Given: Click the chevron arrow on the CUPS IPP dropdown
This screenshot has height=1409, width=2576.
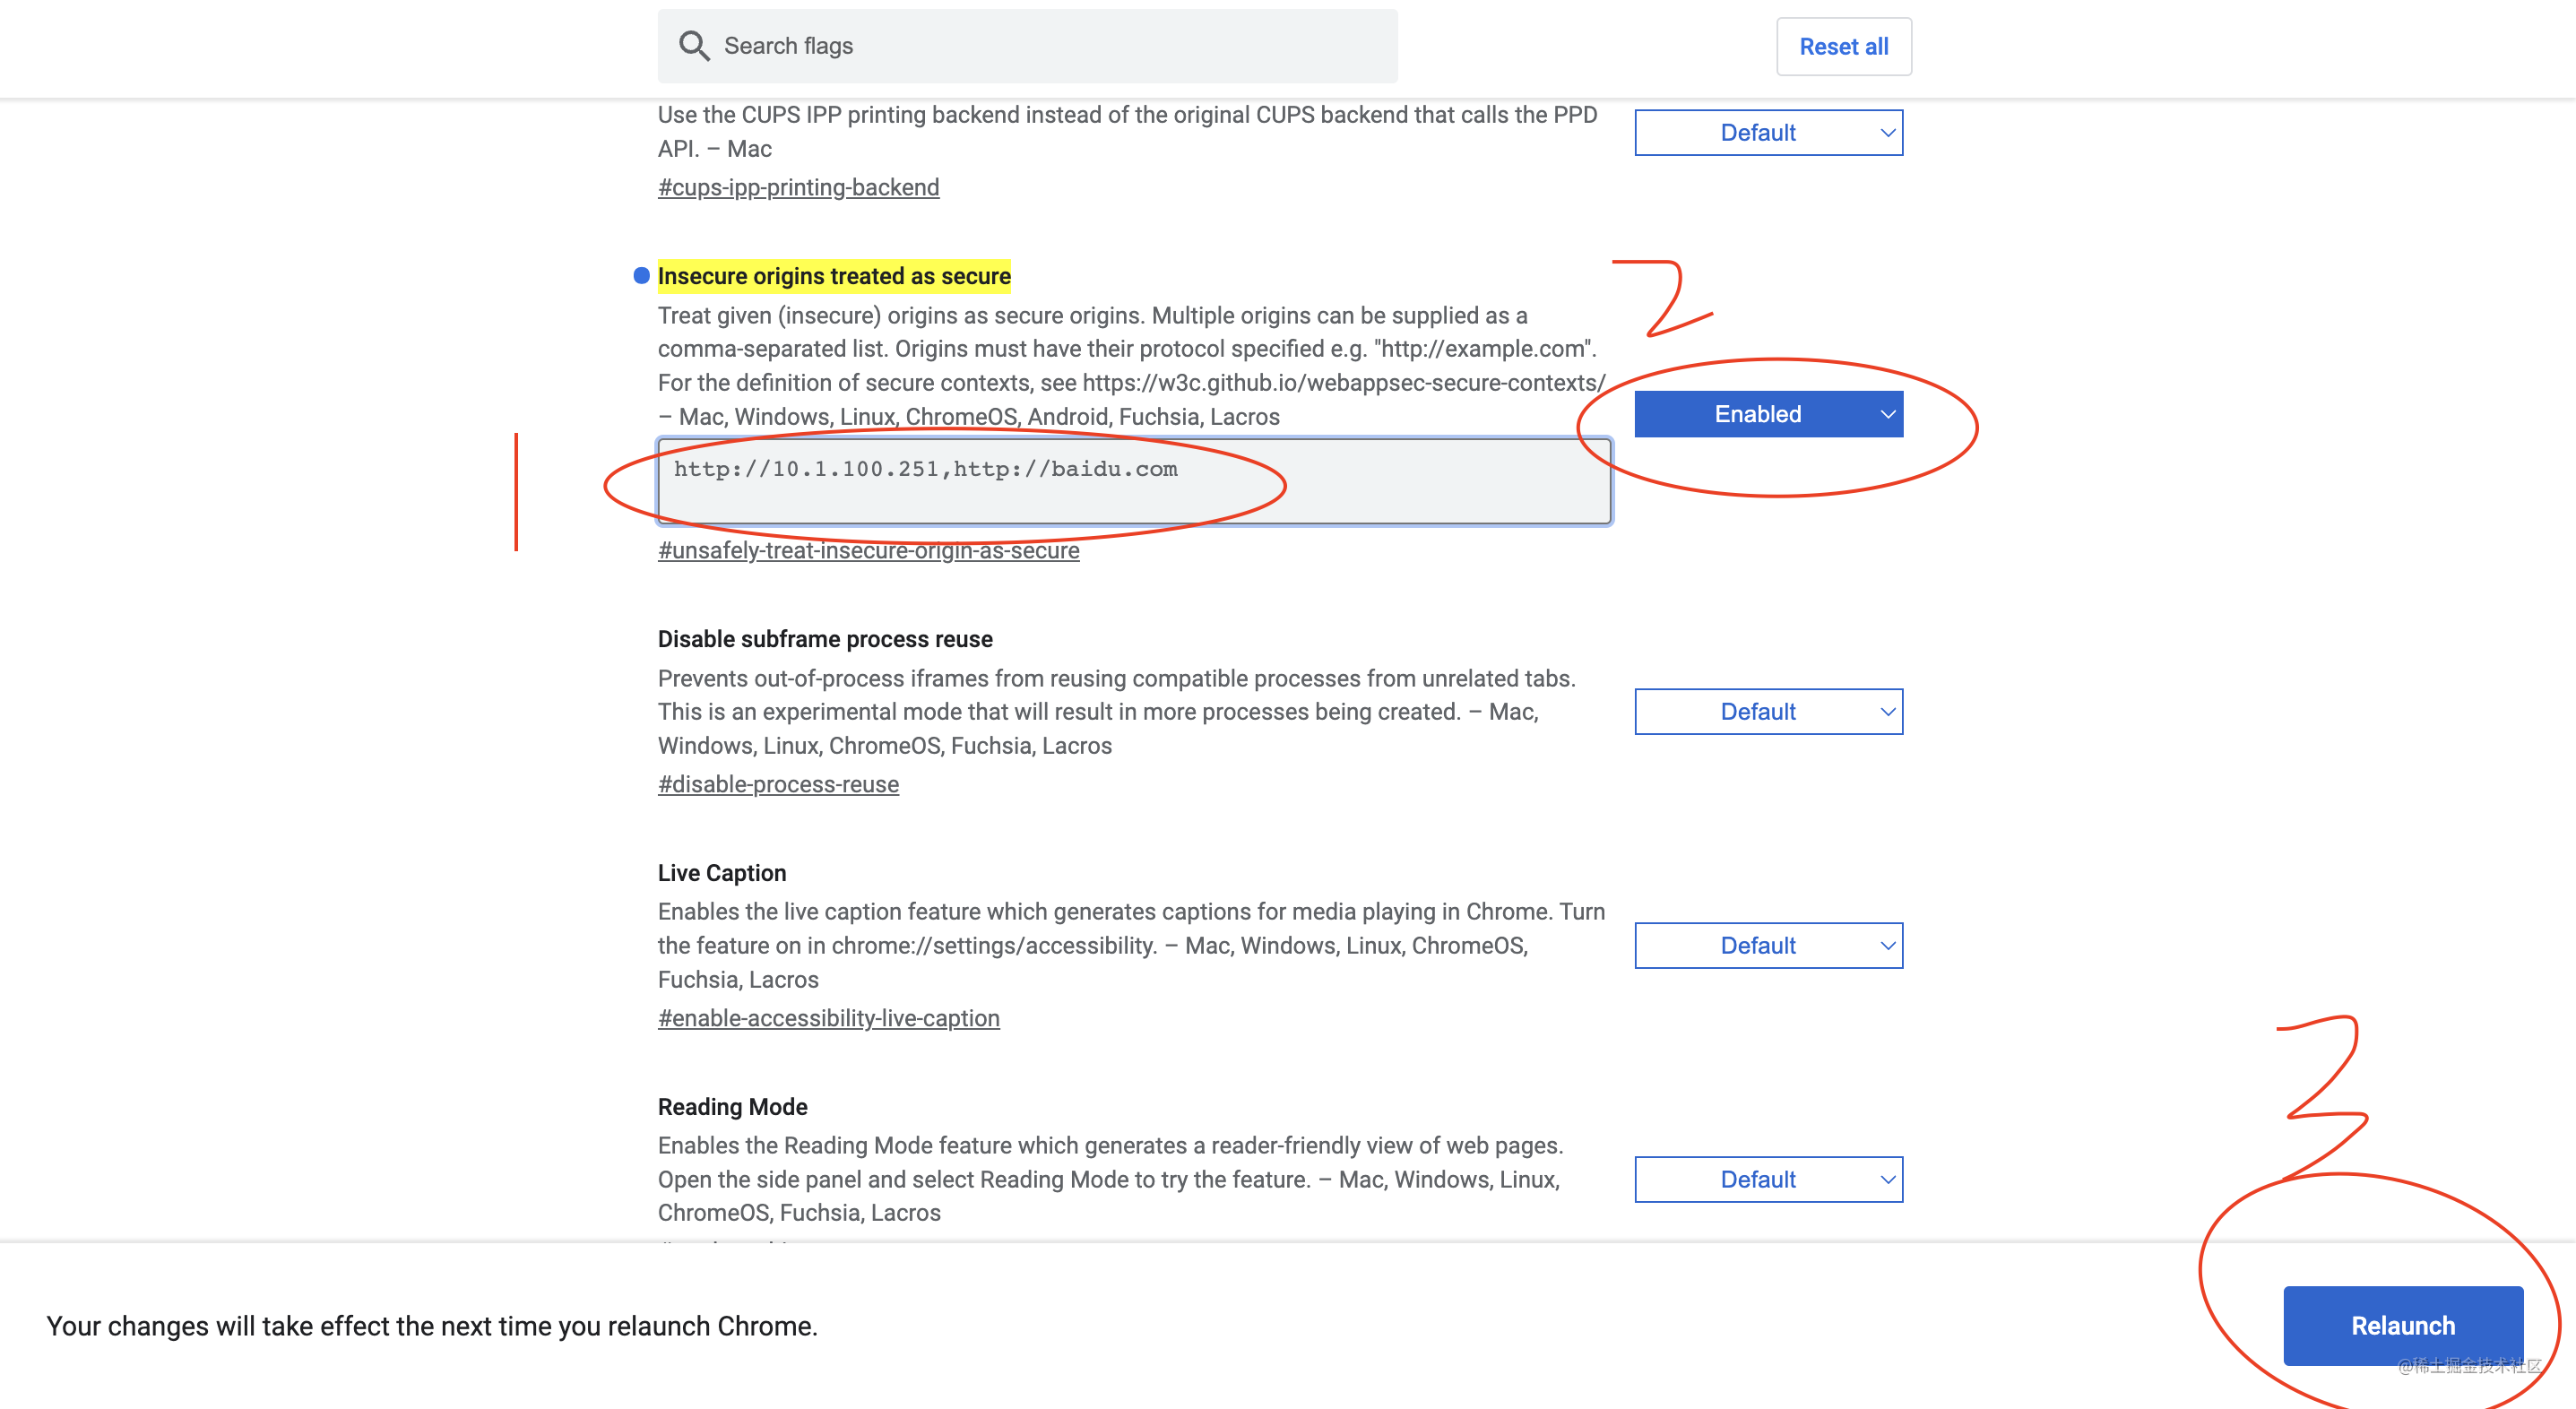Looking at the screenshot, I should click(x=1887, y=133).
